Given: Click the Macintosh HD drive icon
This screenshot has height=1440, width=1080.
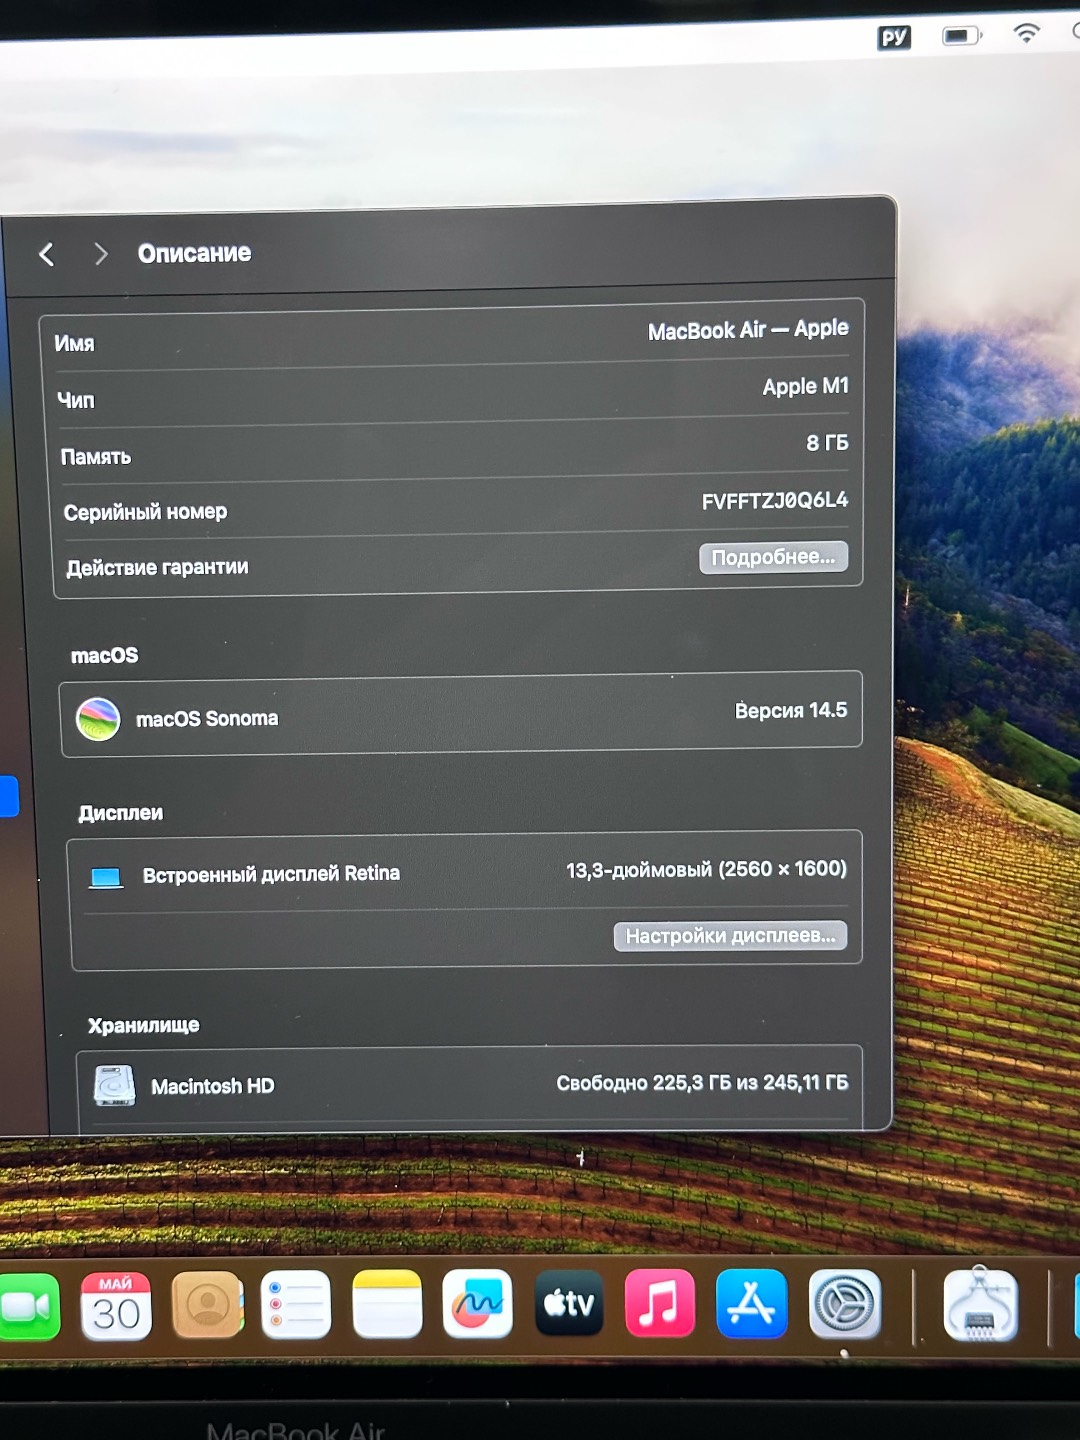Looking at the screenshot, I should click(115, 1086).
